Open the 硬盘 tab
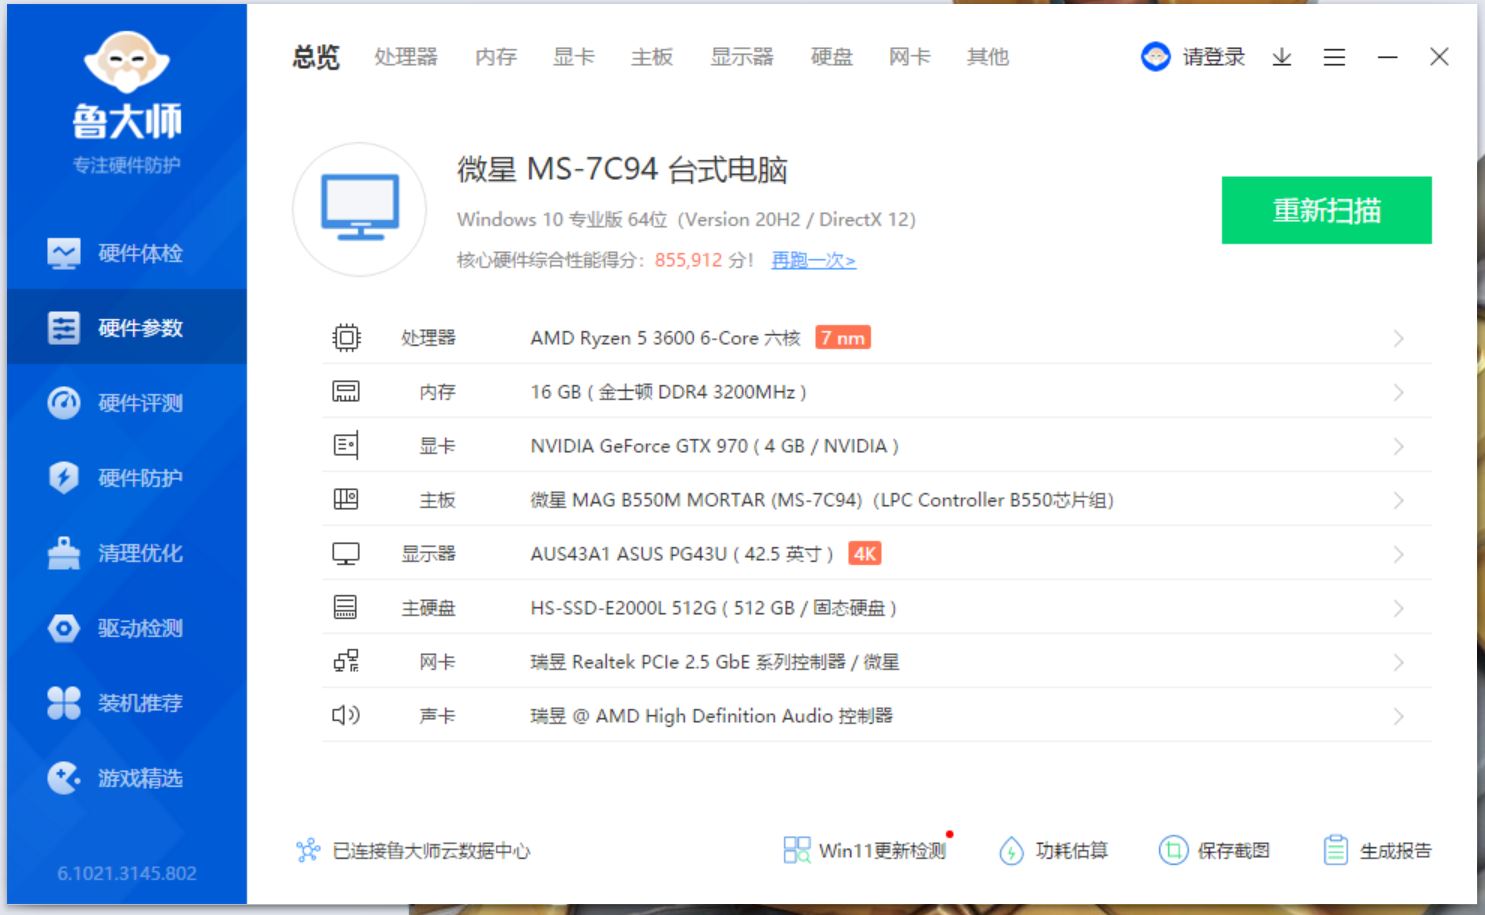1485x915 pixels. [832, 57]
